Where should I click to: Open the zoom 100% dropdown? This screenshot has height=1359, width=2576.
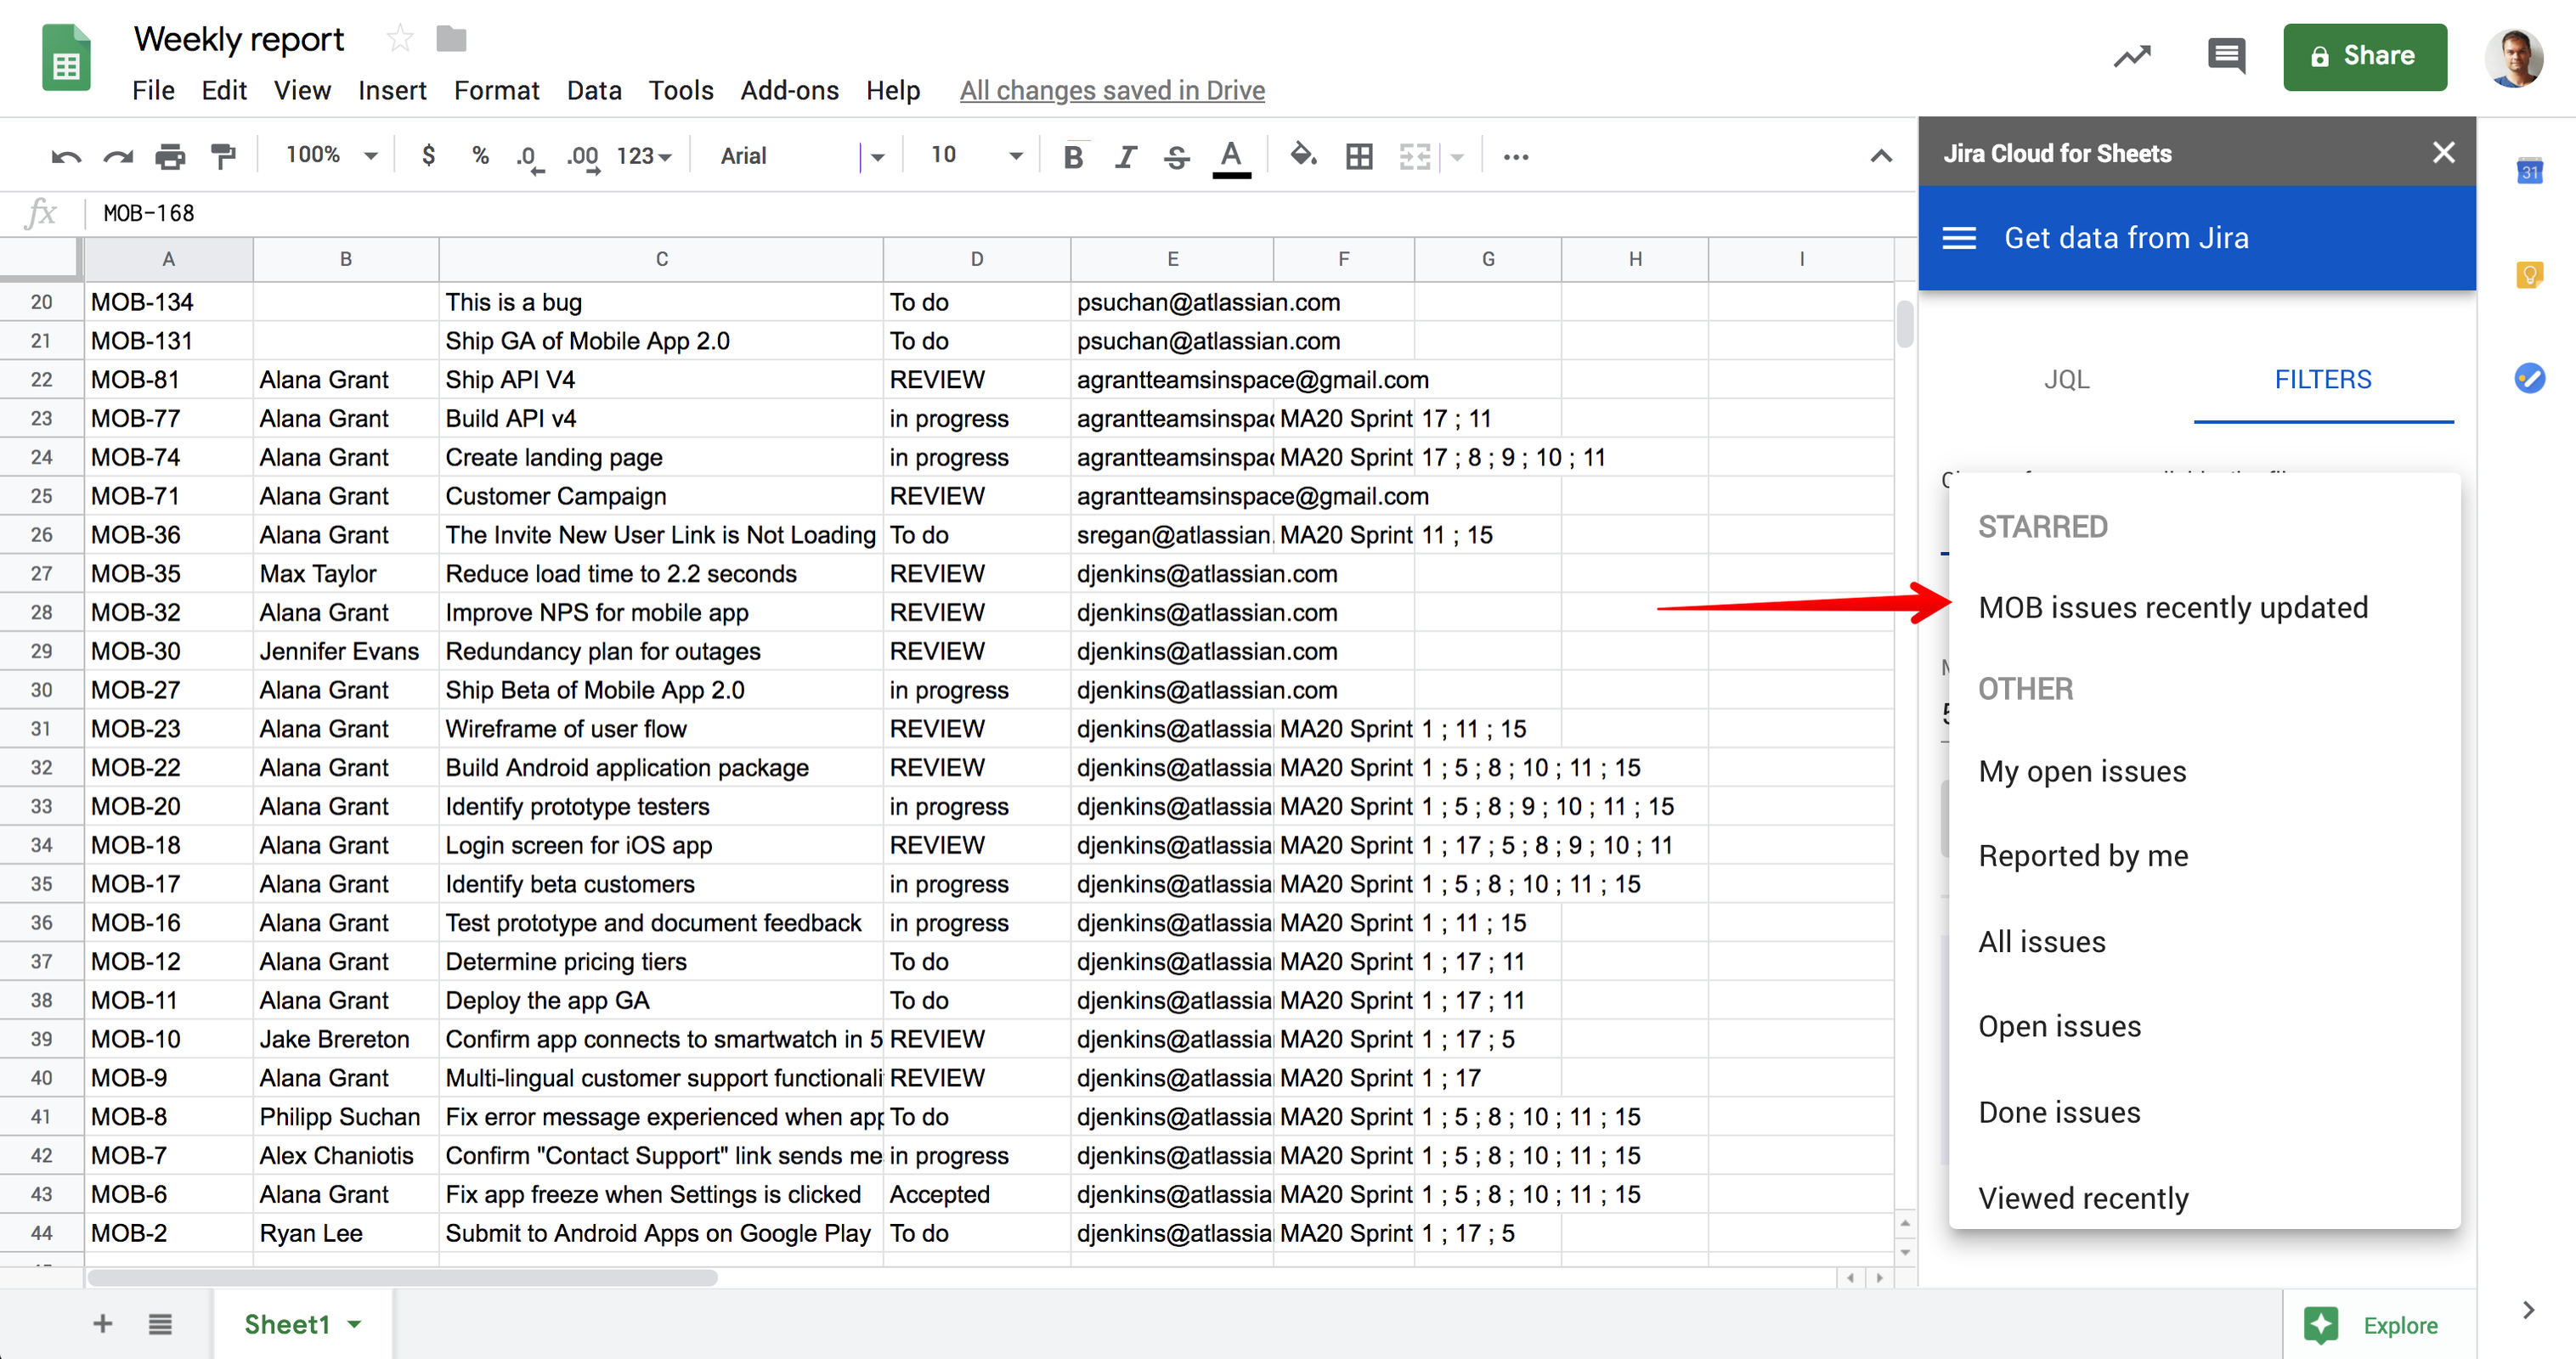point(332,155)
